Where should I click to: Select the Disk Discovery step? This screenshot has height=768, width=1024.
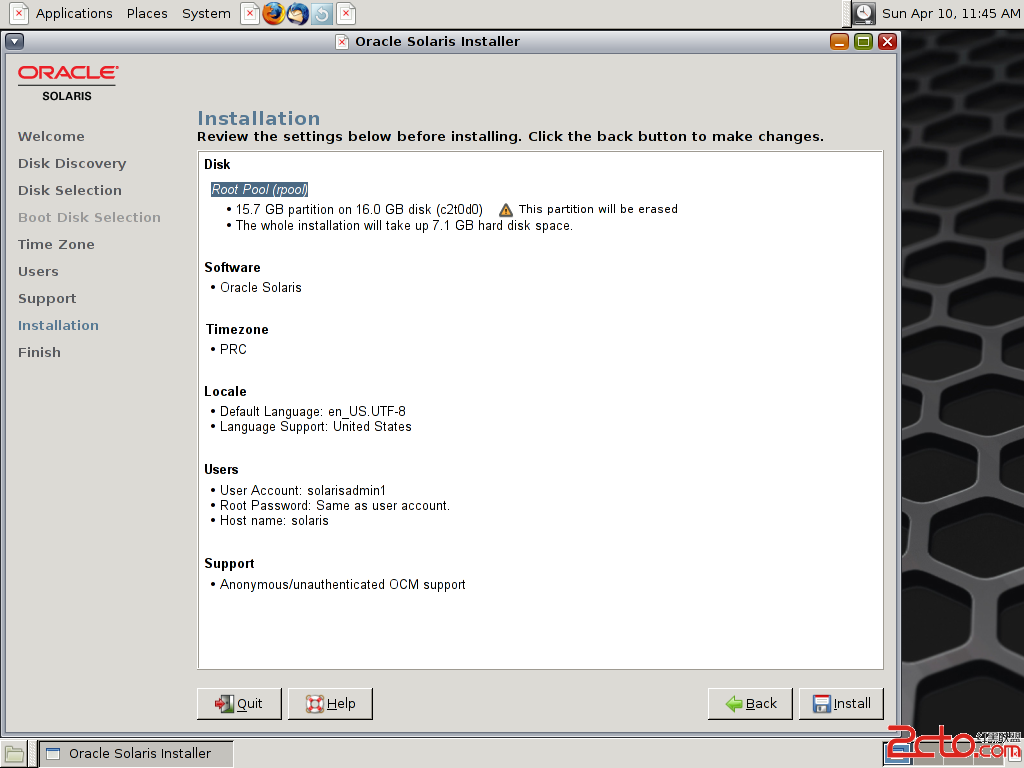(x=72, y=163)
